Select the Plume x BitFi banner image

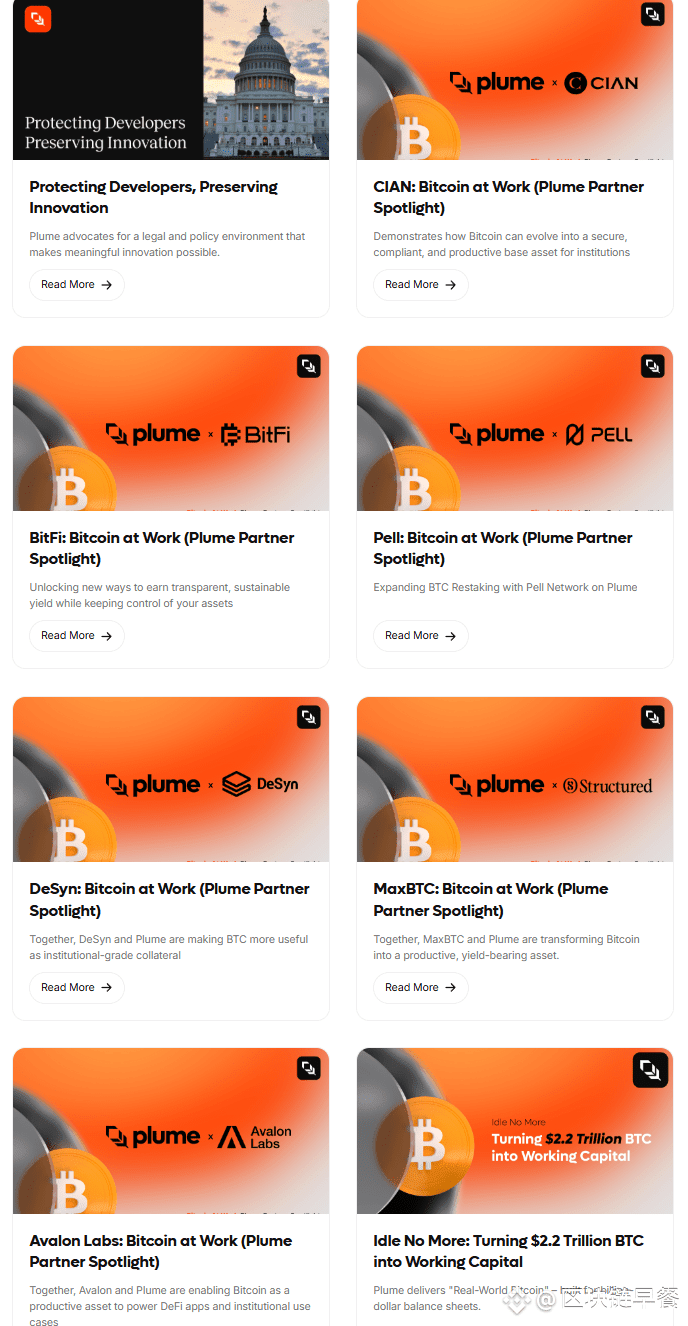(x=171, y=429)
